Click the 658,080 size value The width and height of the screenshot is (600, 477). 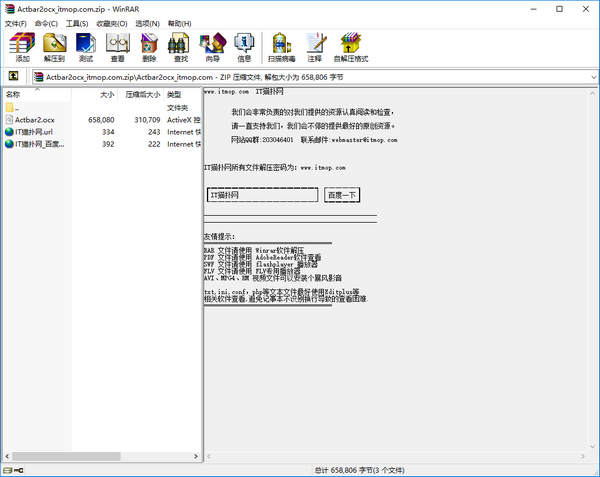pos(101,120)
